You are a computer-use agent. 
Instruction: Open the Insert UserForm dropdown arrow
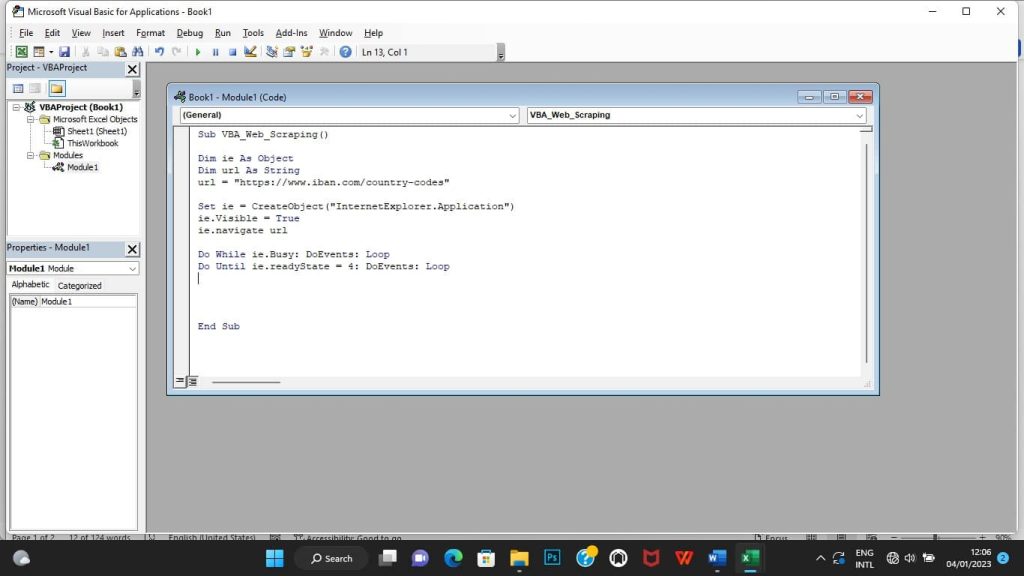tap(51, 52)
